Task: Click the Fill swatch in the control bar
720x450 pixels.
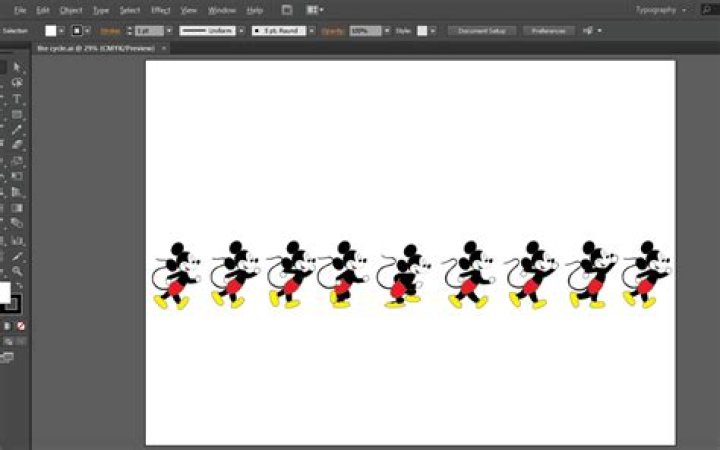Action: tap(51, 31)
